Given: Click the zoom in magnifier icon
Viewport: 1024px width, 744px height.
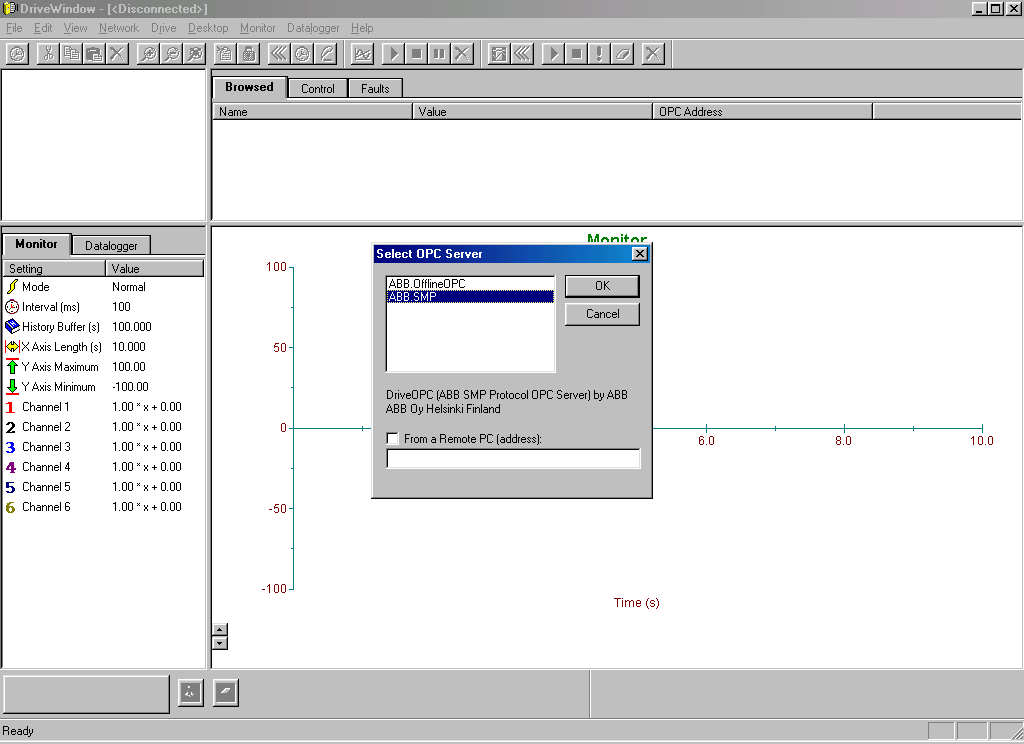Looking at the screenshot, I should (149, 54).
